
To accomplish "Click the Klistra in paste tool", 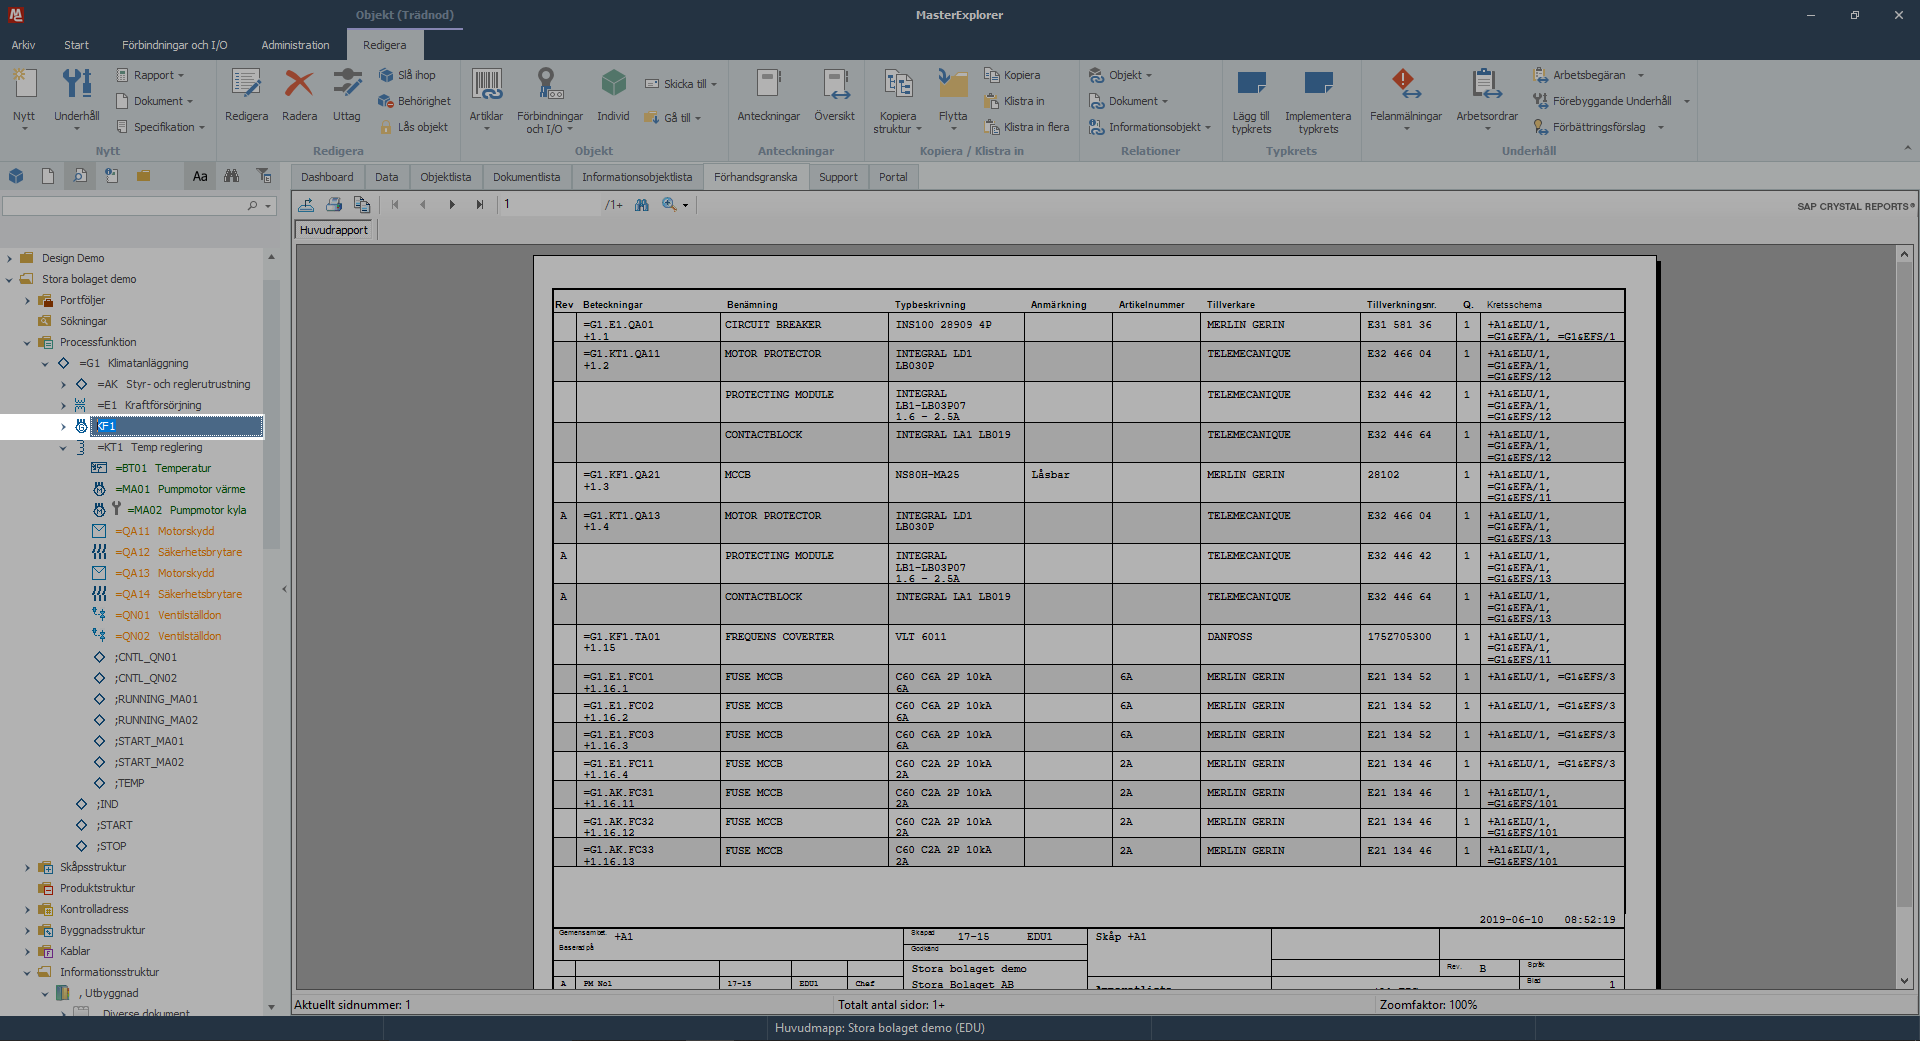I will click(1014, 101).
